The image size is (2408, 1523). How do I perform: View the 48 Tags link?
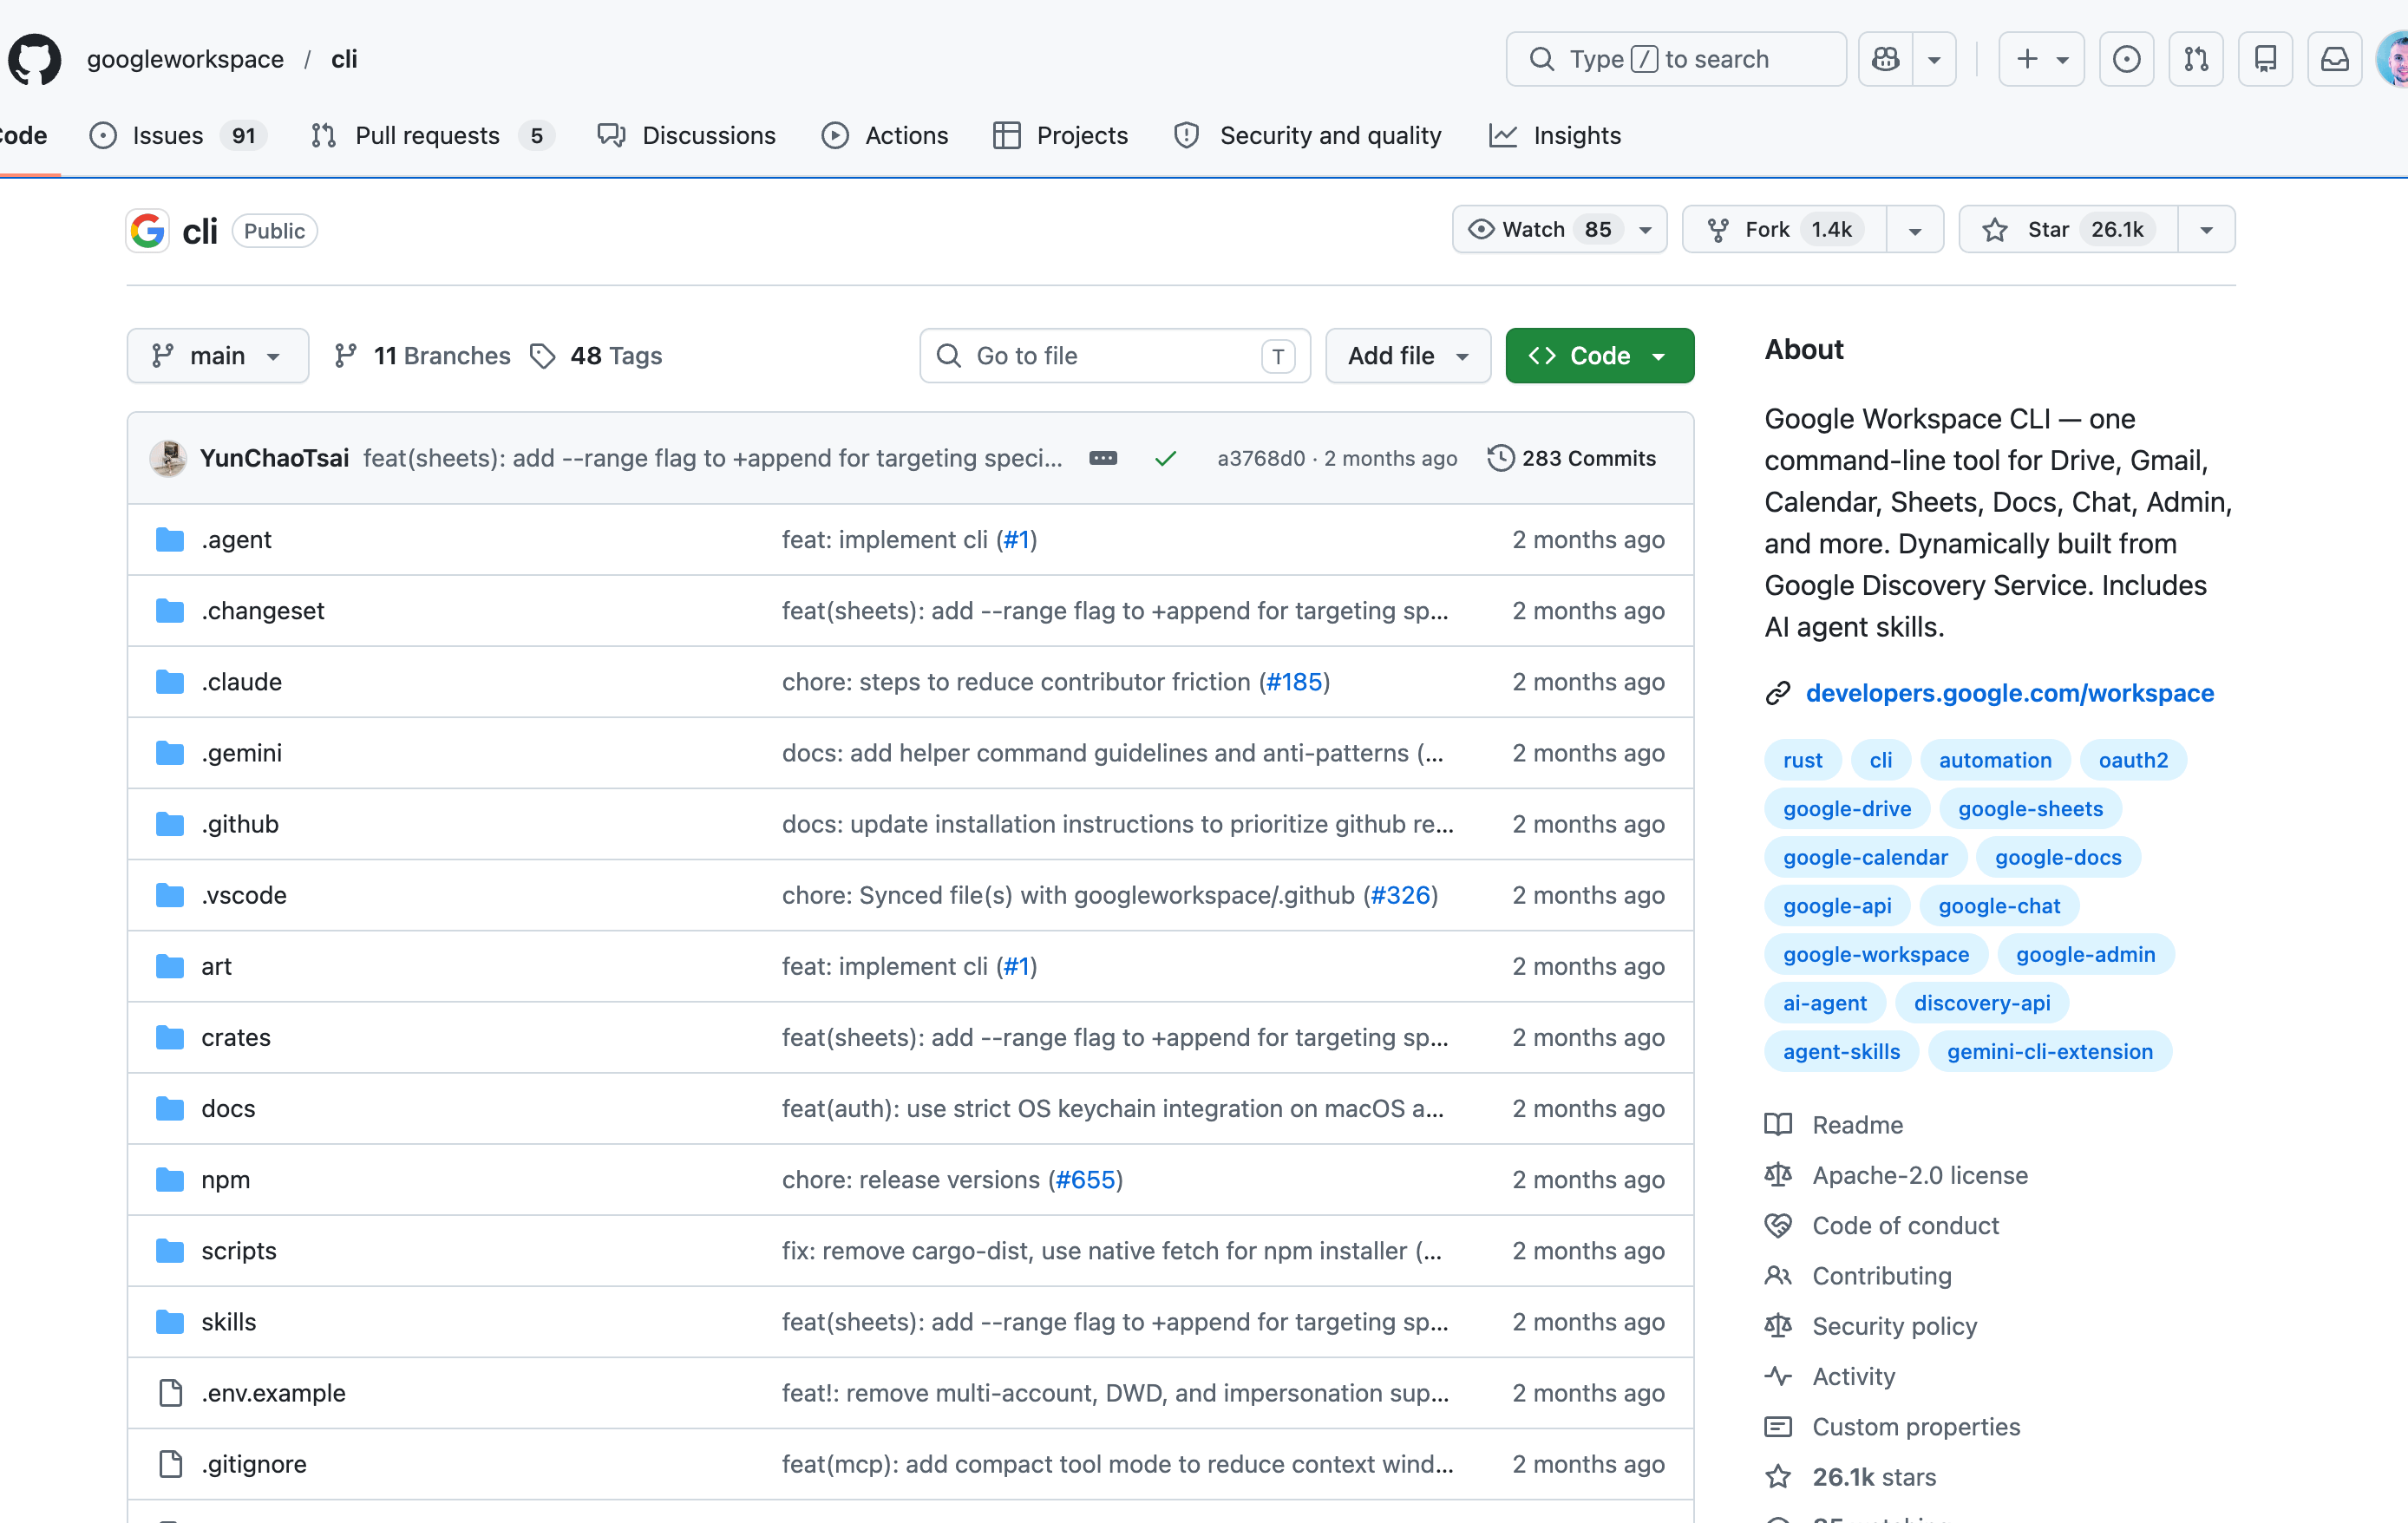(596, 356)
